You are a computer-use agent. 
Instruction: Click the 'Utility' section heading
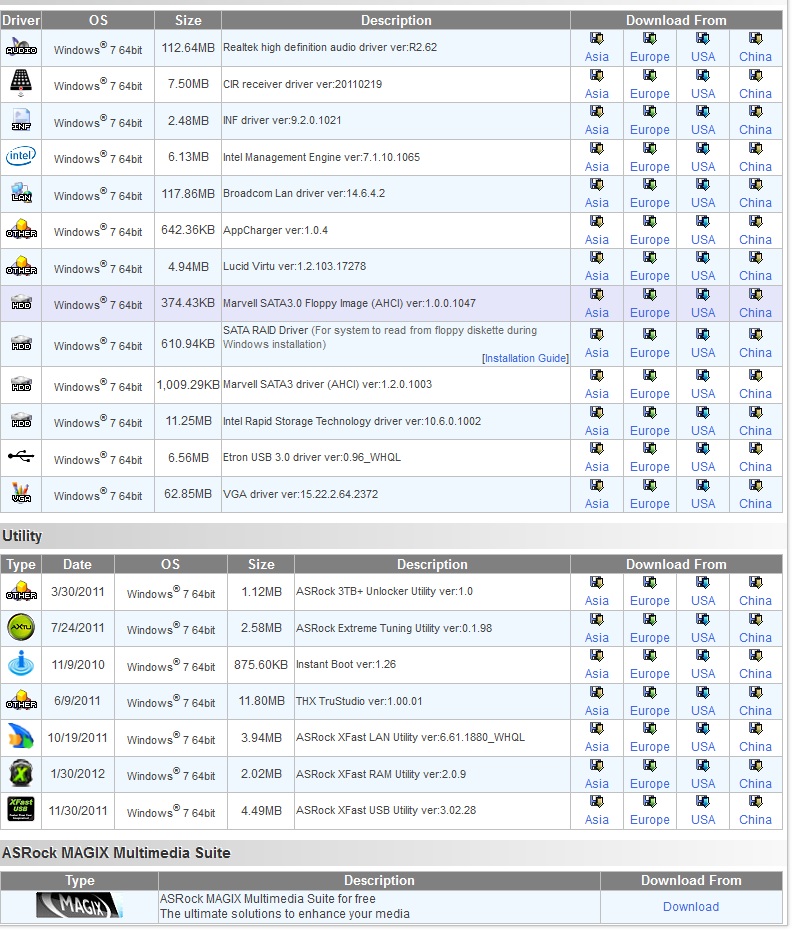coord(22,536)
